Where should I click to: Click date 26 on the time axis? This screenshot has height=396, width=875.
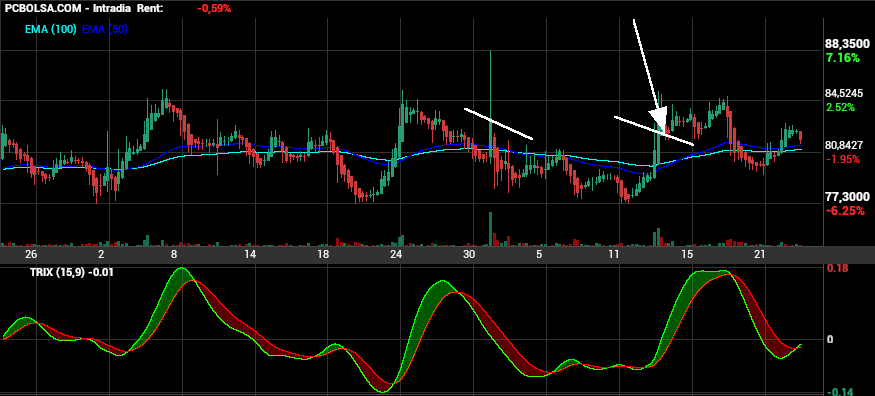[31, 255]
